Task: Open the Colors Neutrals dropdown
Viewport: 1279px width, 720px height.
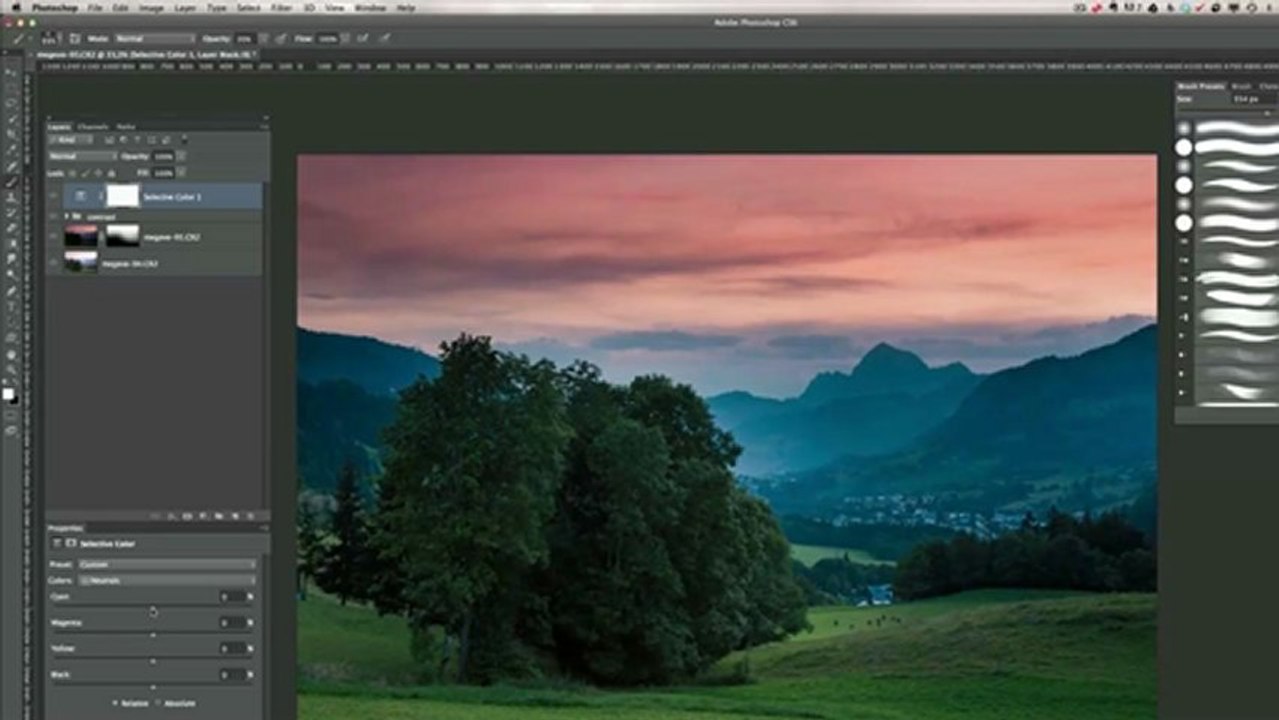Action: [x=167, y=580]
